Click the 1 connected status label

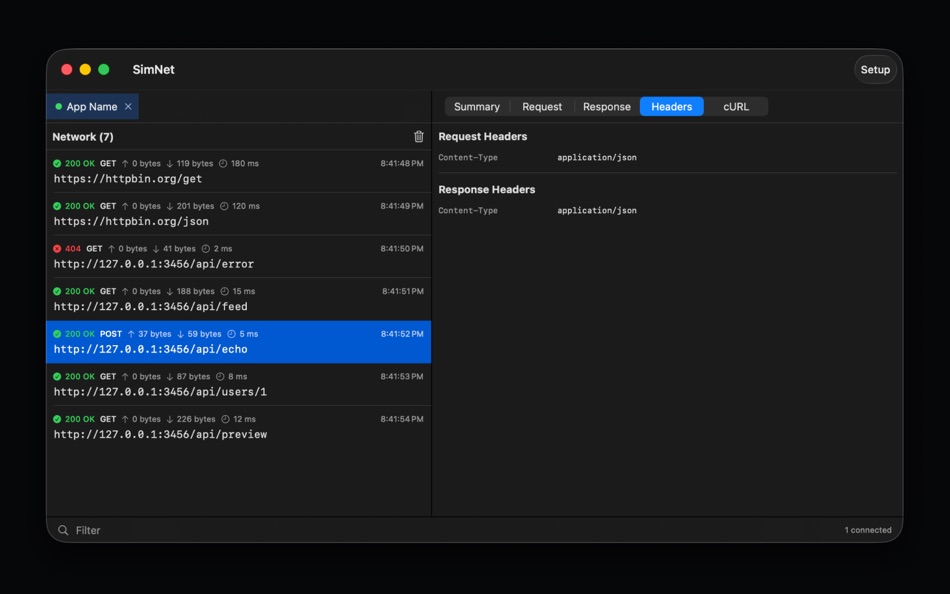point(866,530)
